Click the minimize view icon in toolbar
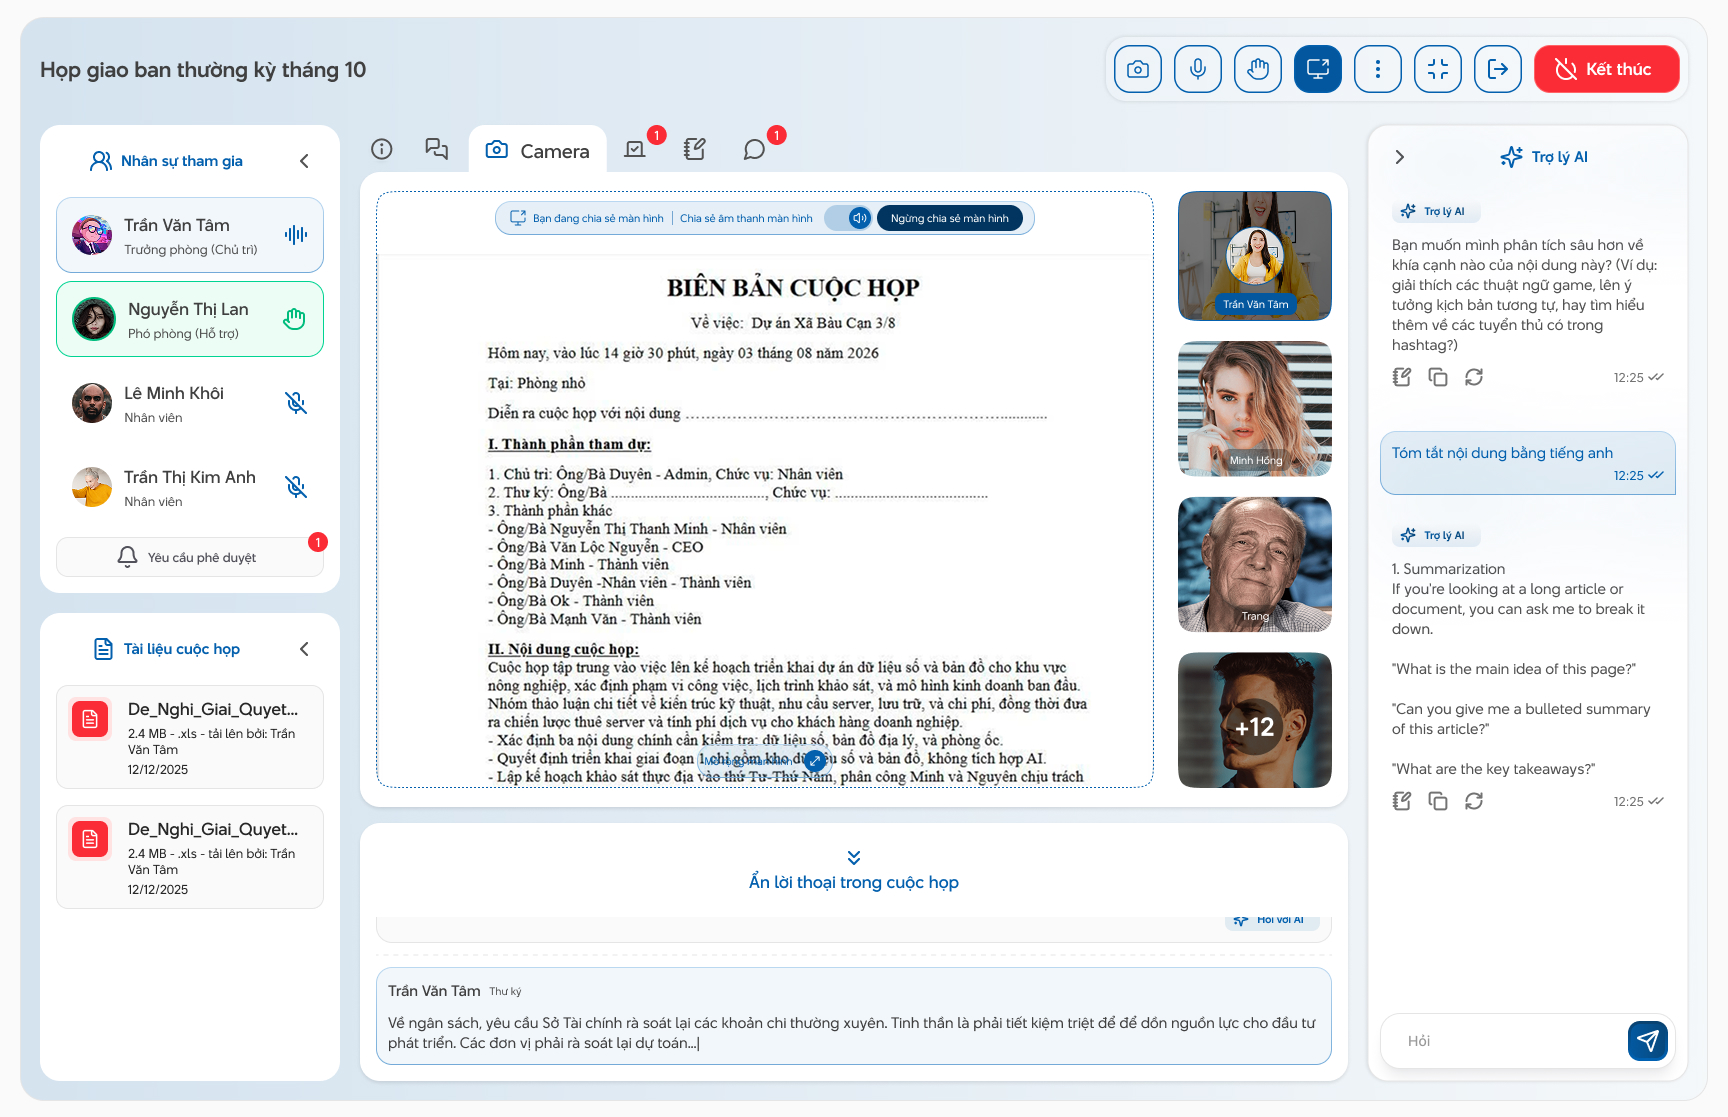This screenshot has width=1728, height=1117. [1437, 69]
